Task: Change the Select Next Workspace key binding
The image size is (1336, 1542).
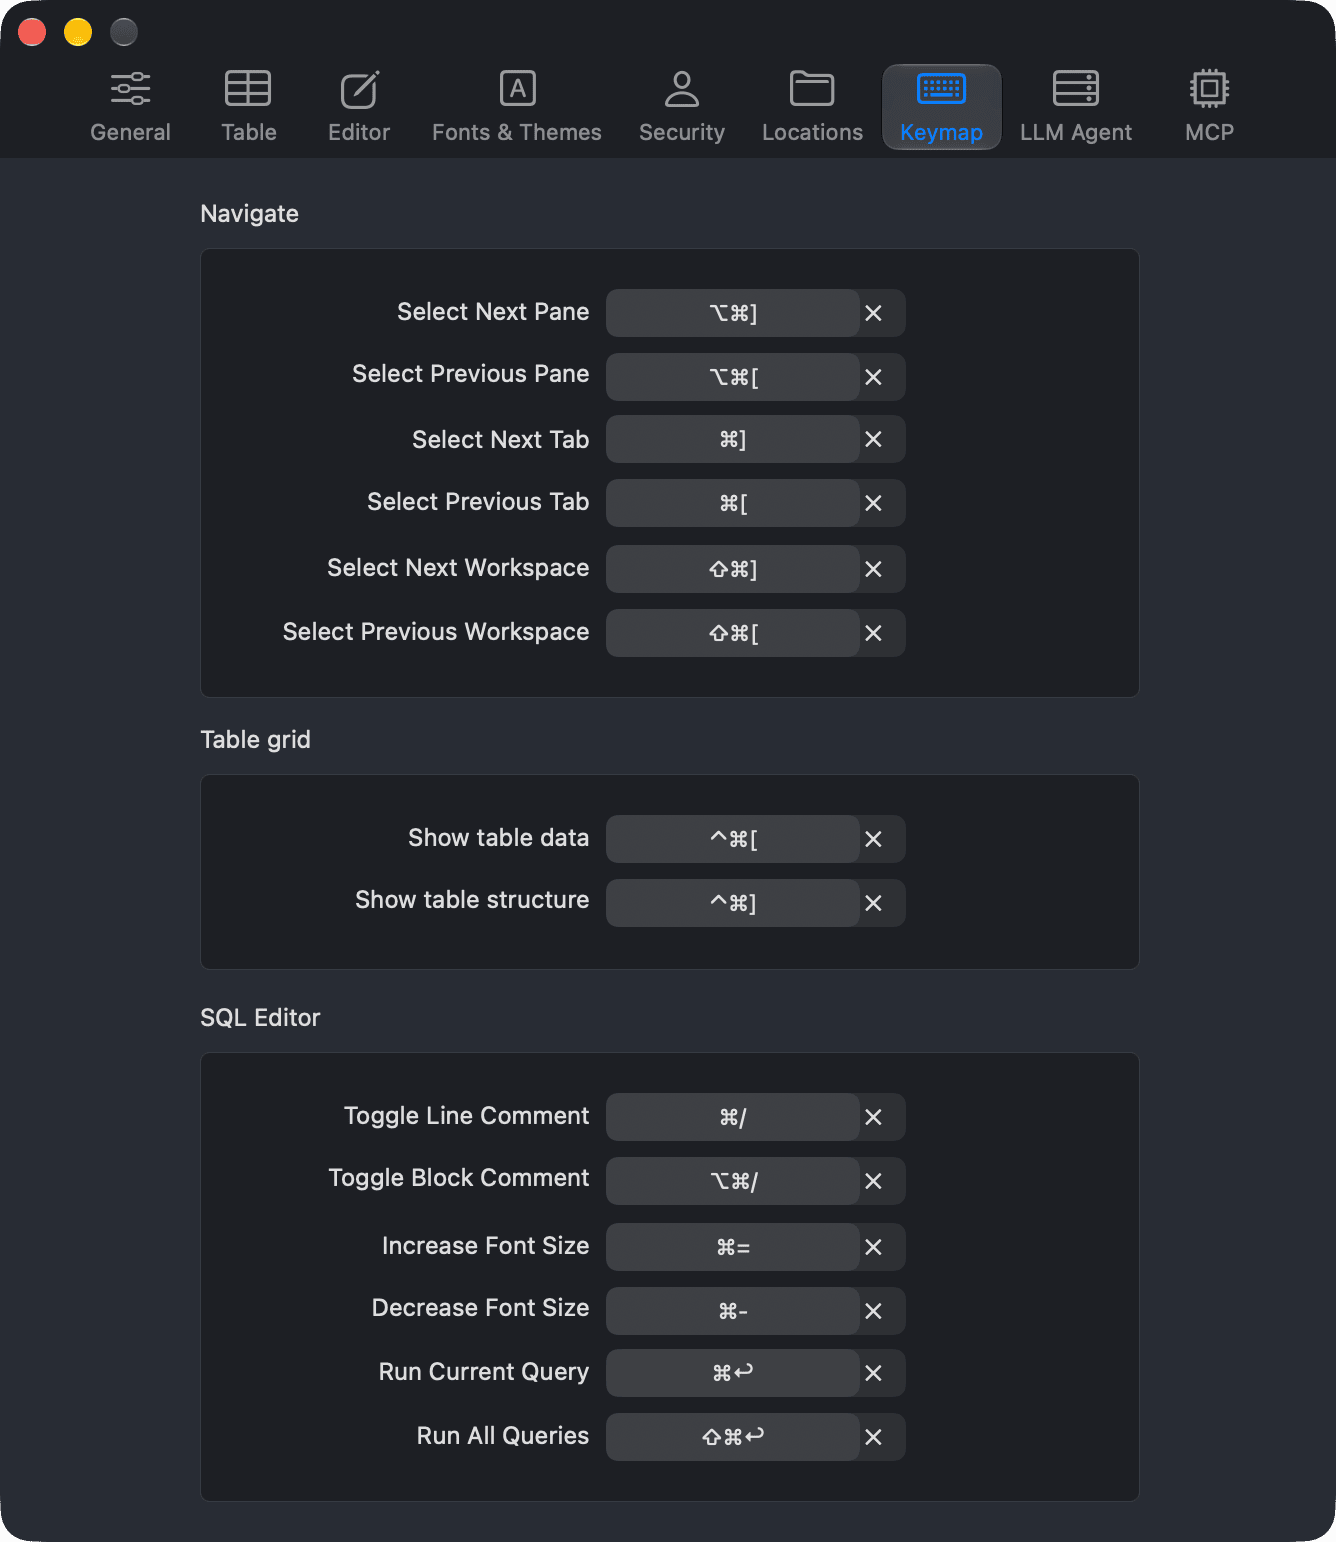Action: pos(733,569)
